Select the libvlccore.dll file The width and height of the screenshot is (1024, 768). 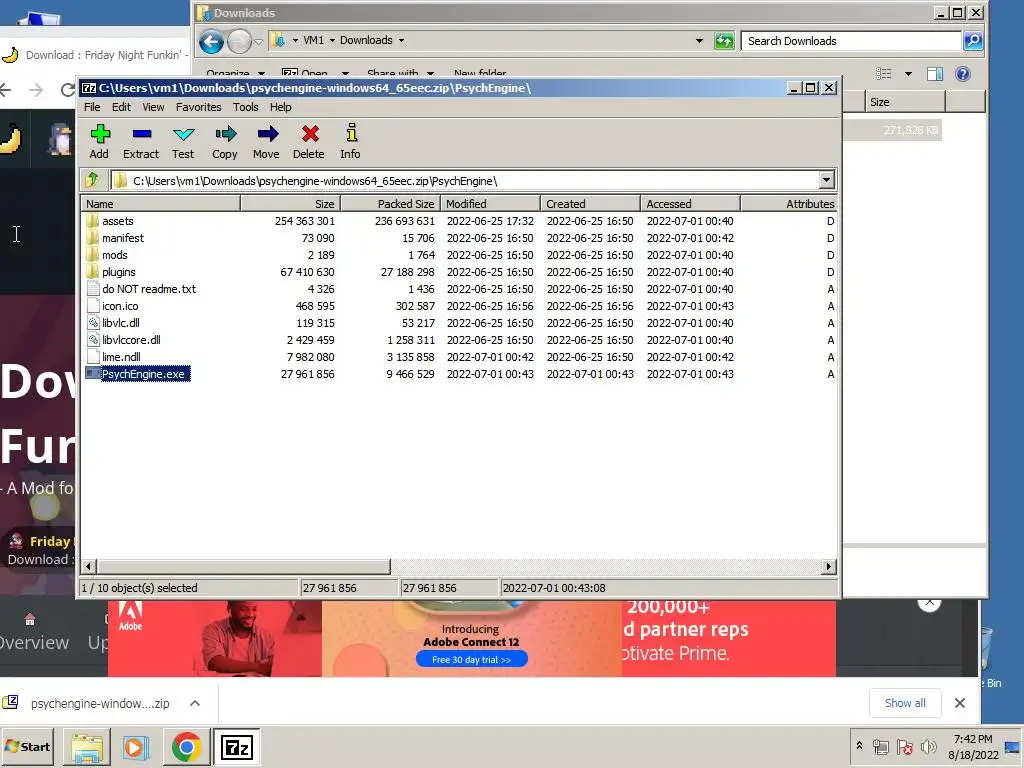point(131,340)
